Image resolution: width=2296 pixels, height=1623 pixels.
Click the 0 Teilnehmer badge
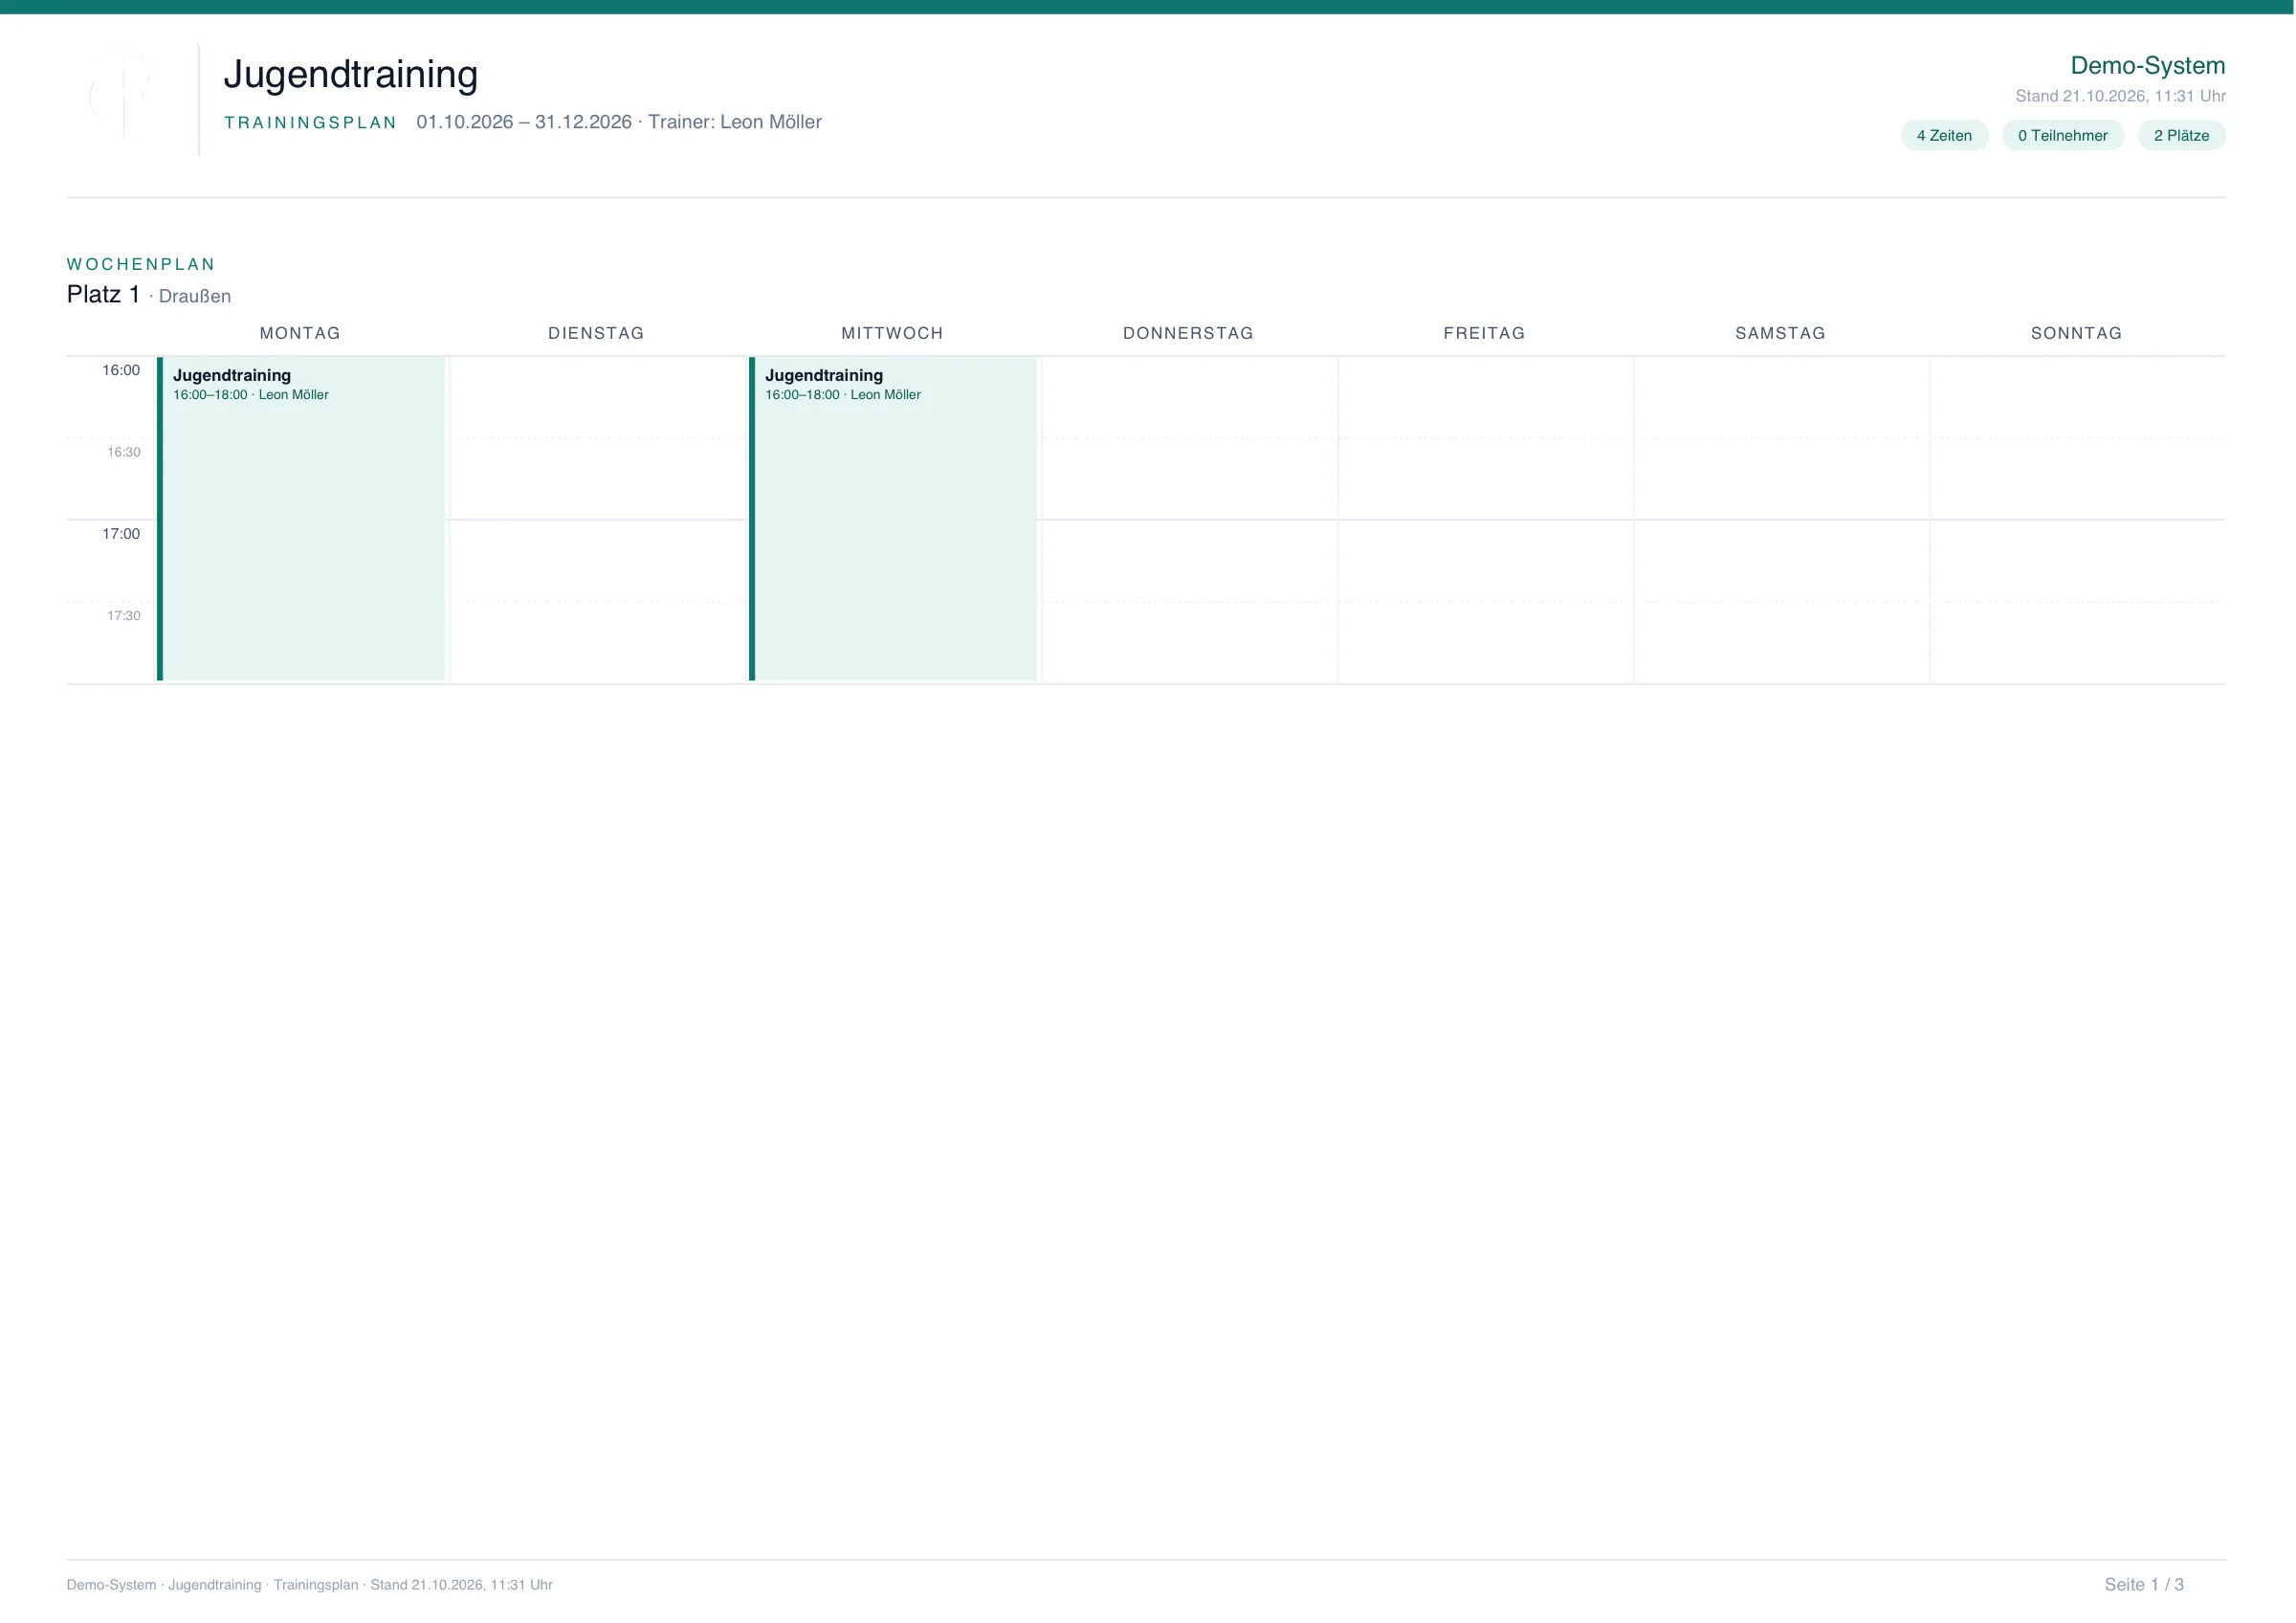point(2062,135)
